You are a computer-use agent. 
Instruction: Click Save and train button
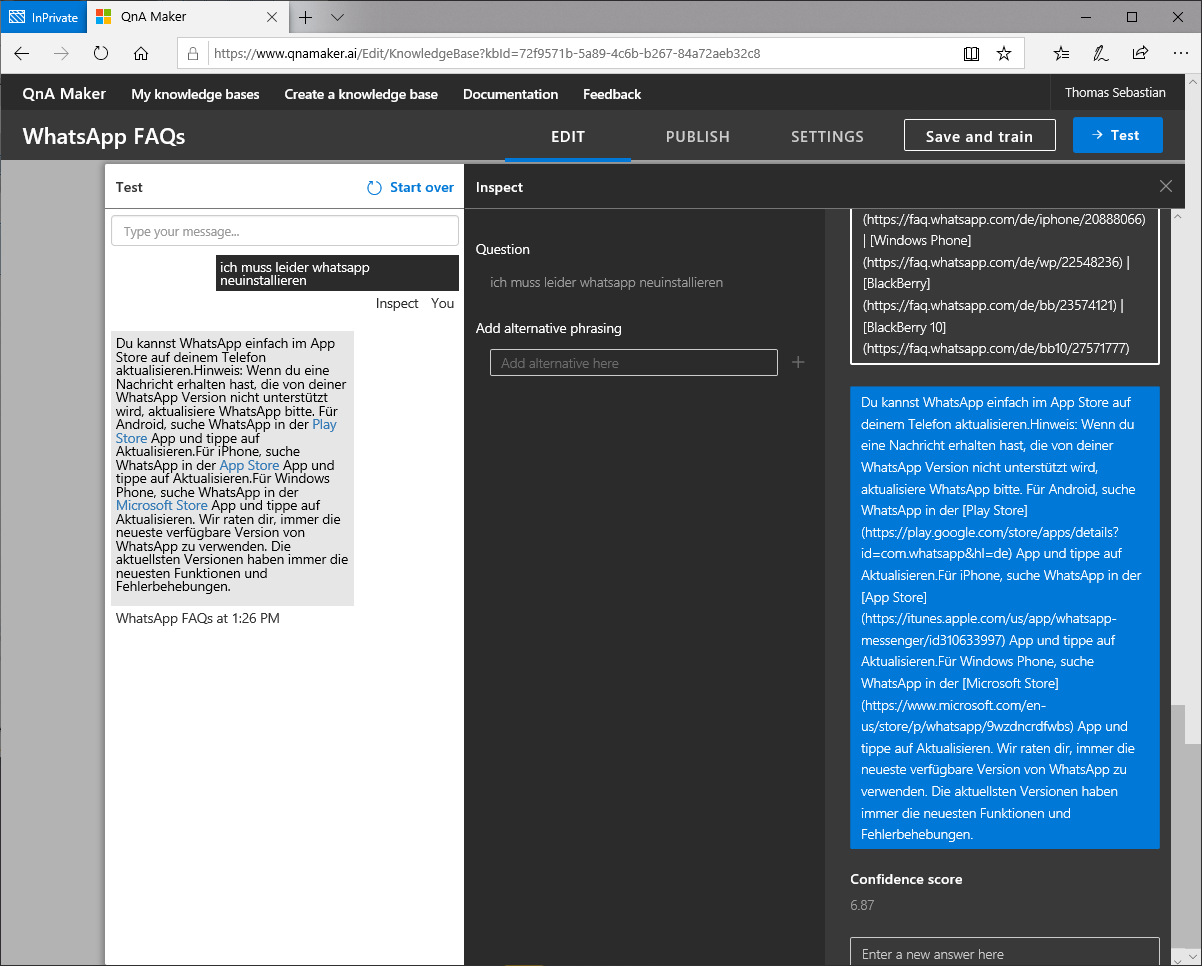(x=979, y=136)
